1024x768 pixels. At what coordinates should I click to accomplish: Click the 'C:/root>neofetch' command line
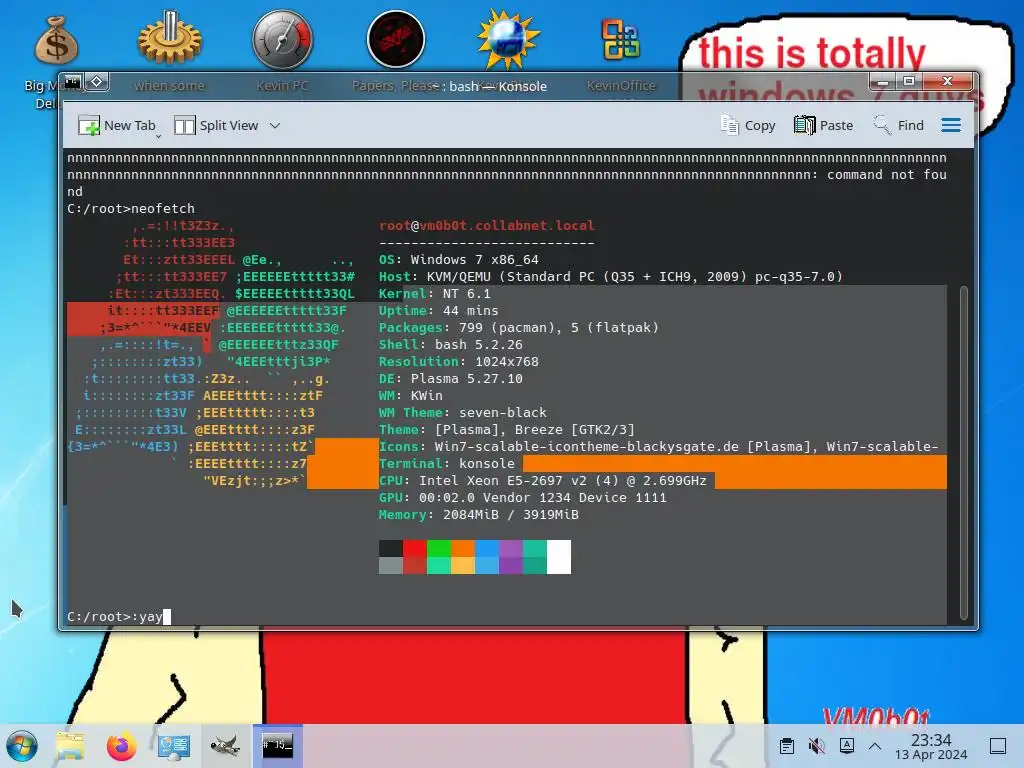(131, 208)
